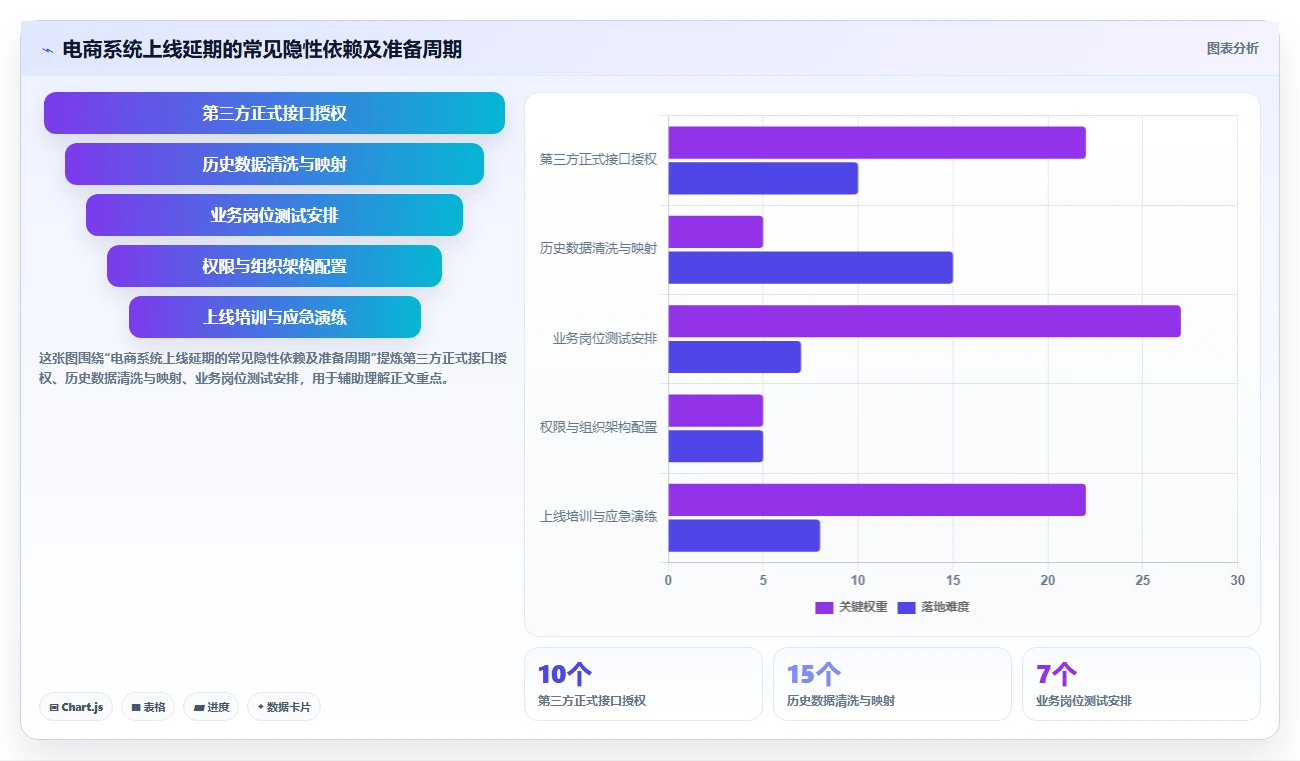Click 落地难度 bar for 业务岗位测试安排
The width and height of the screenshot is (1300, 761).
(x=735, y=357)
